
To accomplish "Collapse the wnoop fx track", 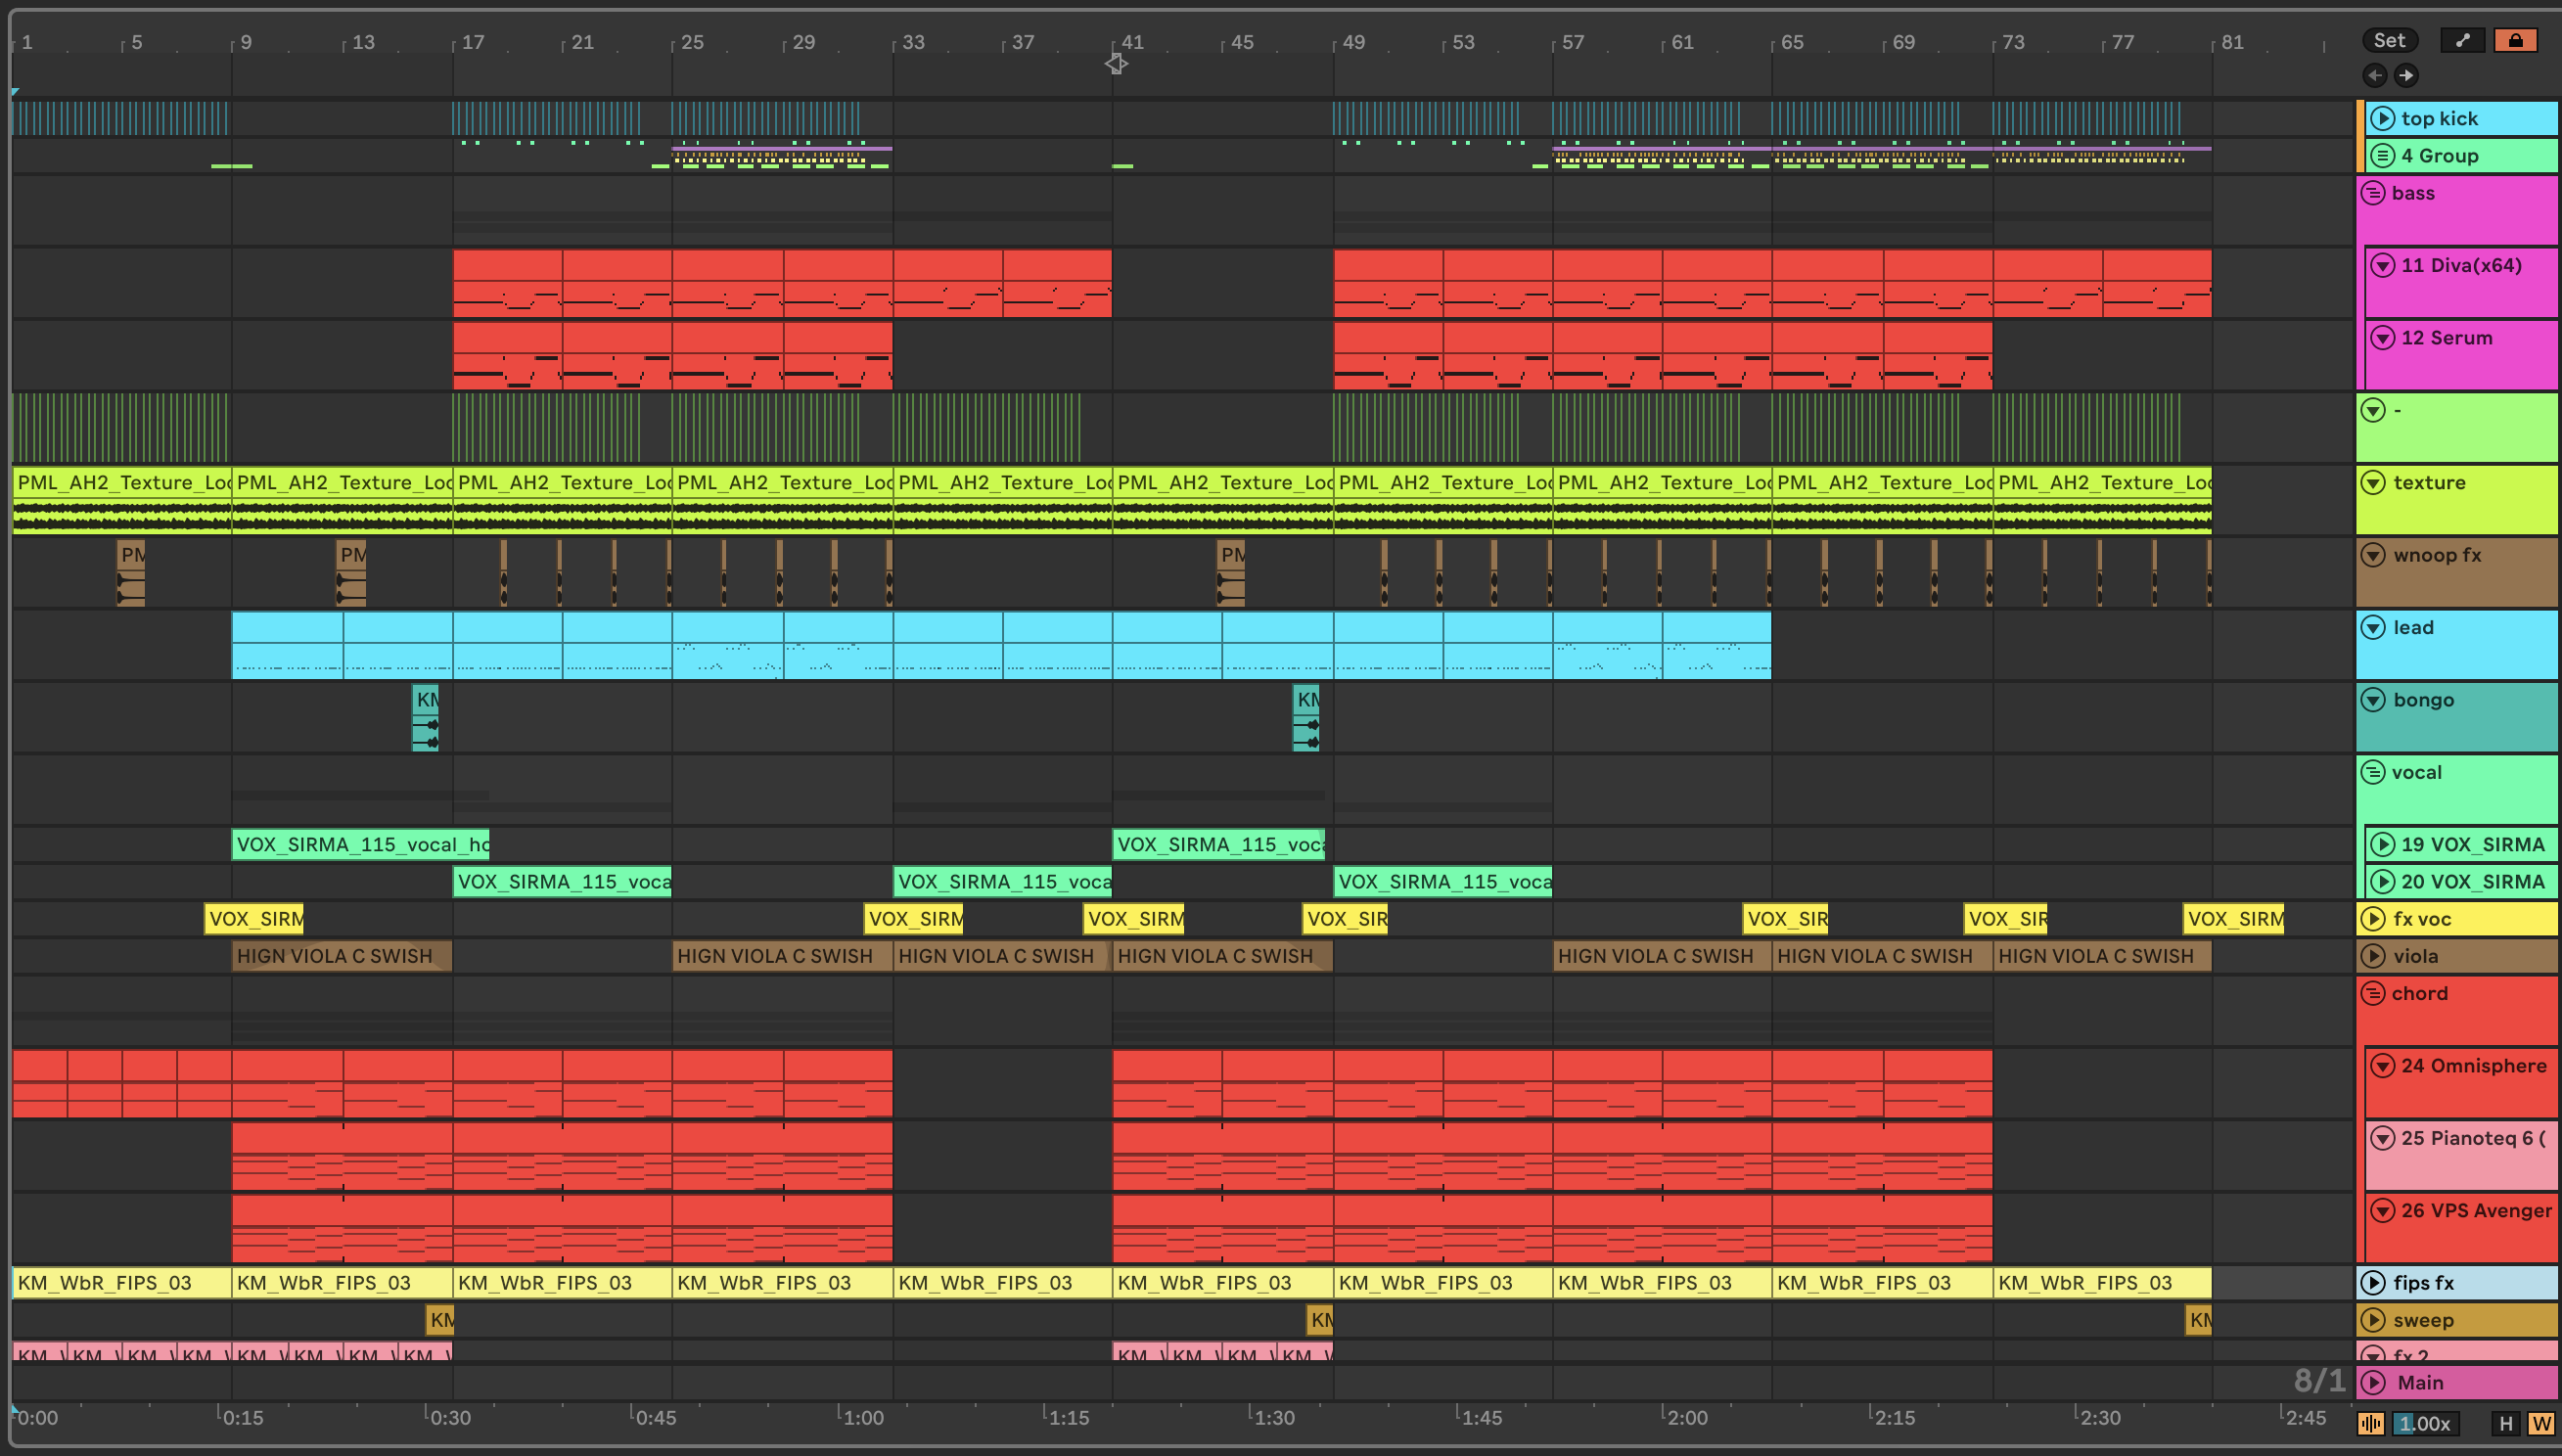I will 2373,555.
